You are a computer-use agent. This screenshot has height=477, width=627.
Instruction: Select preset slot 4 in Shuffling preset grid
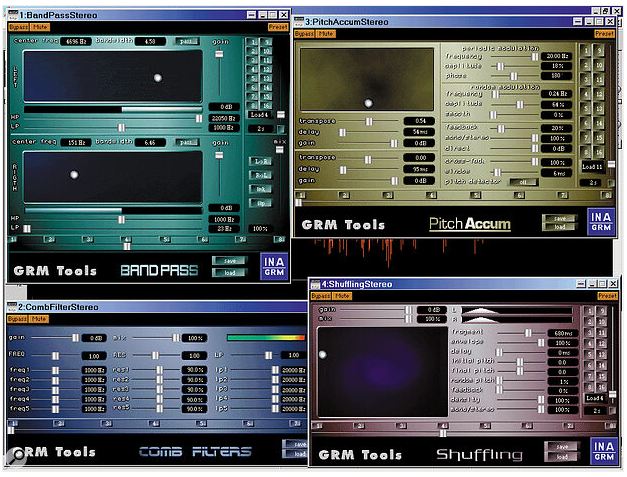pyautogui.click(x=589, y=343)
